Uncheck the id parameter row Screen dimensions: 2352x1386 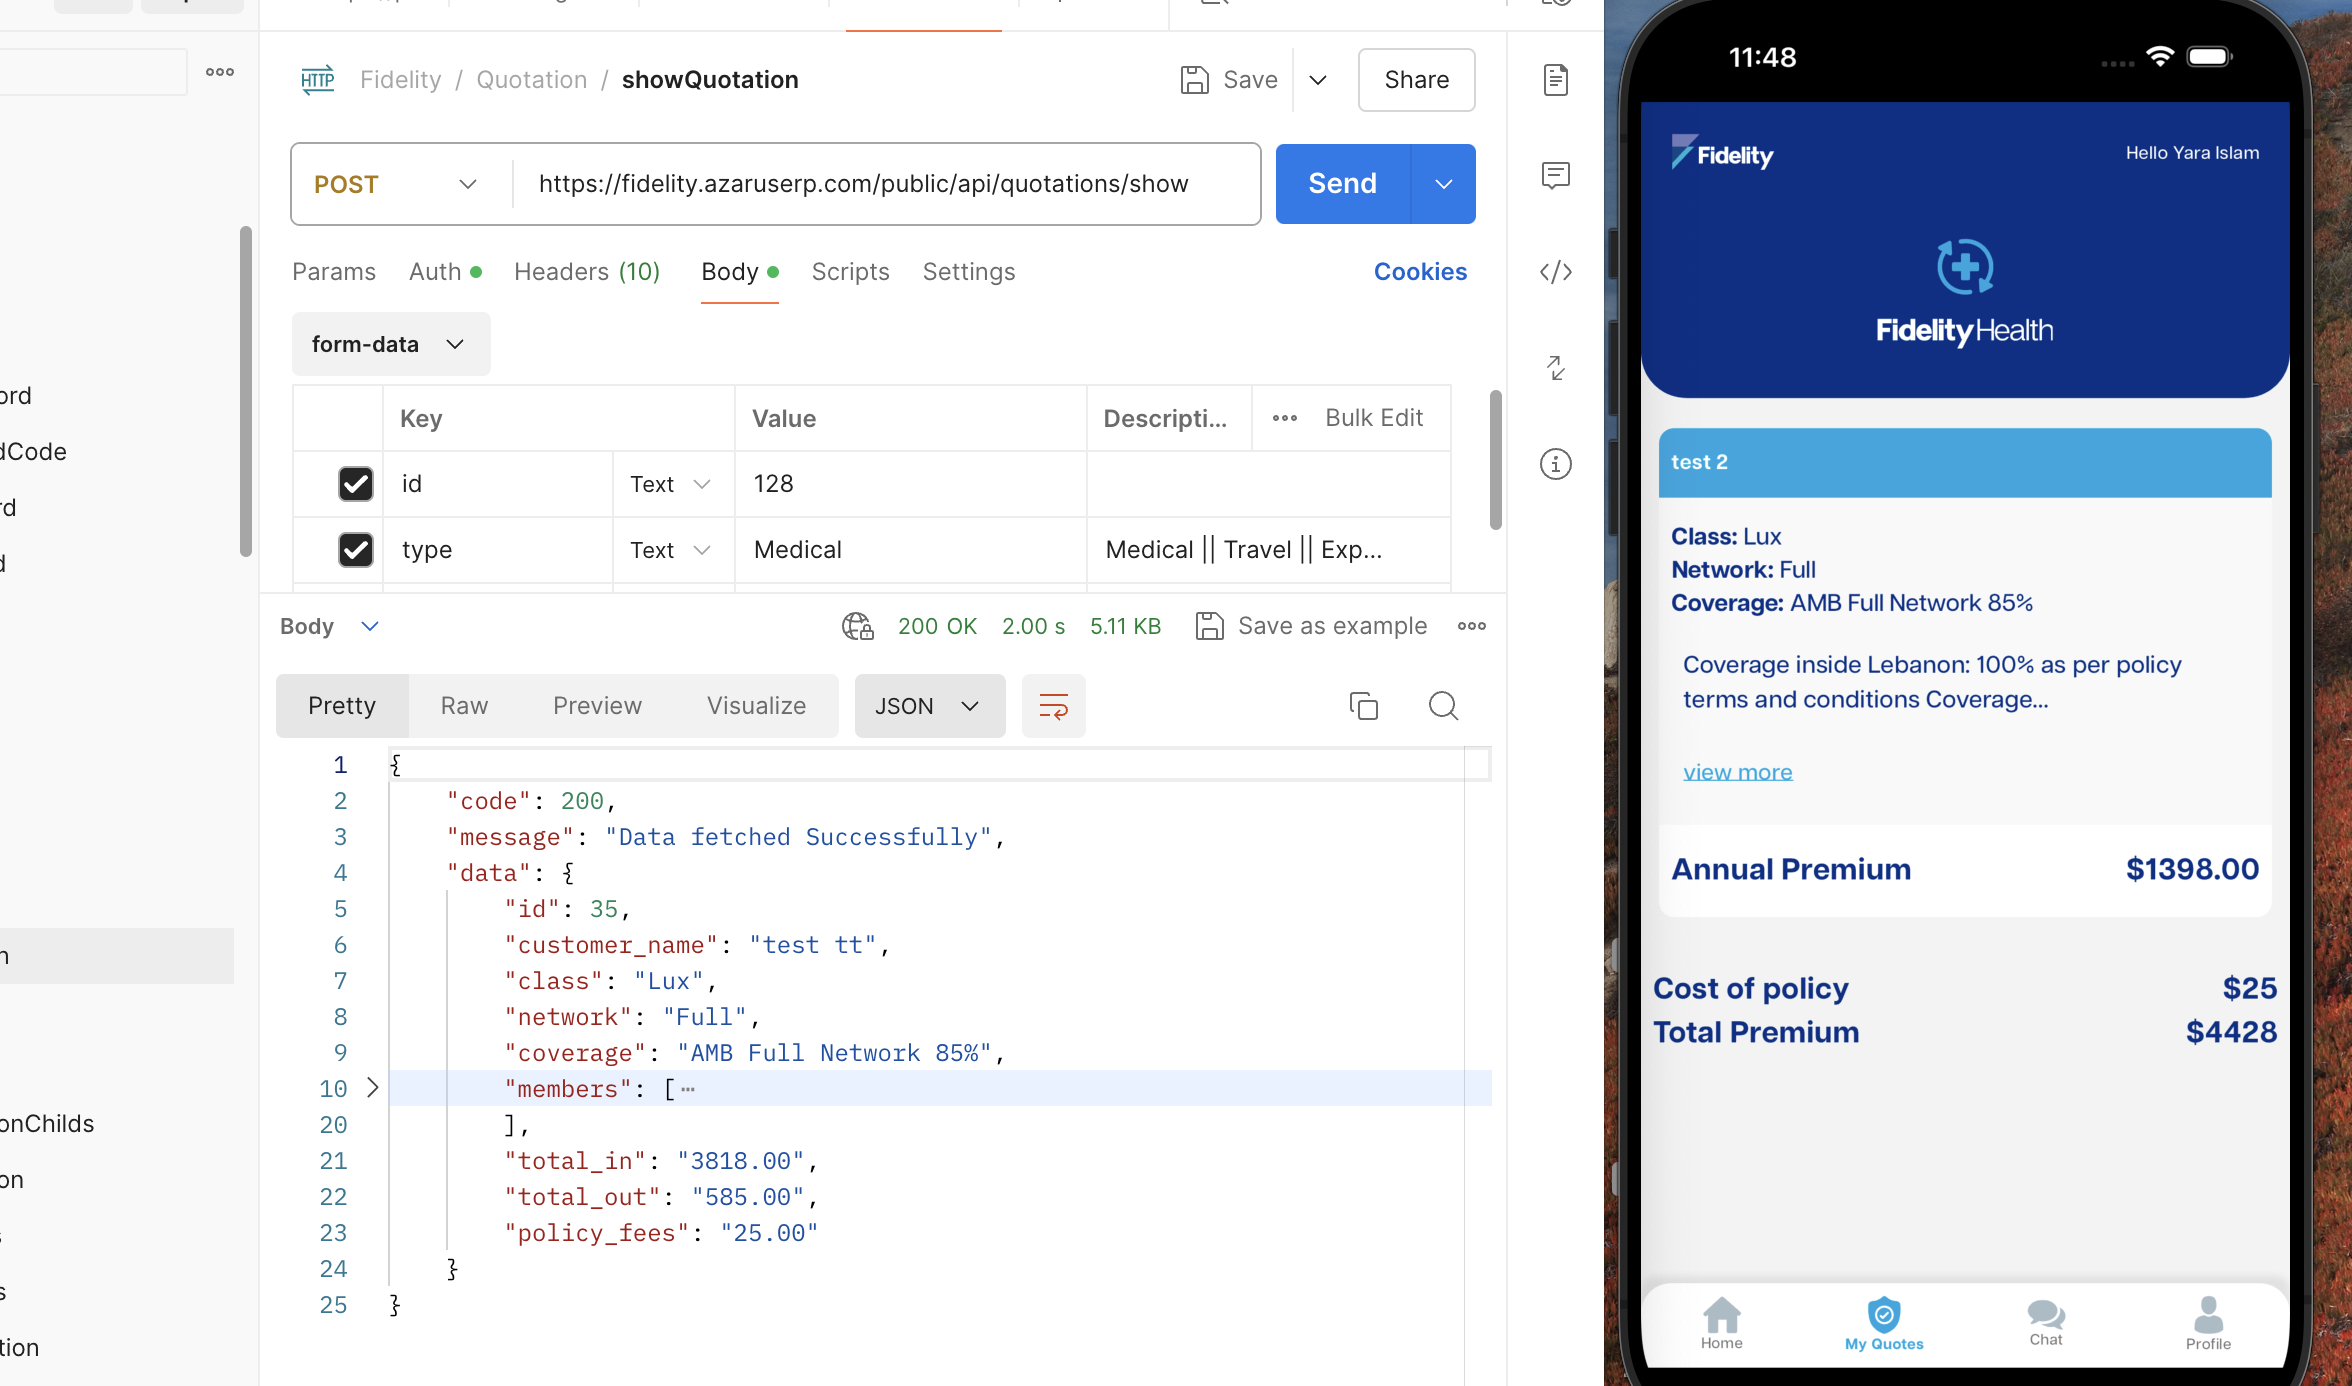[356, 484]
